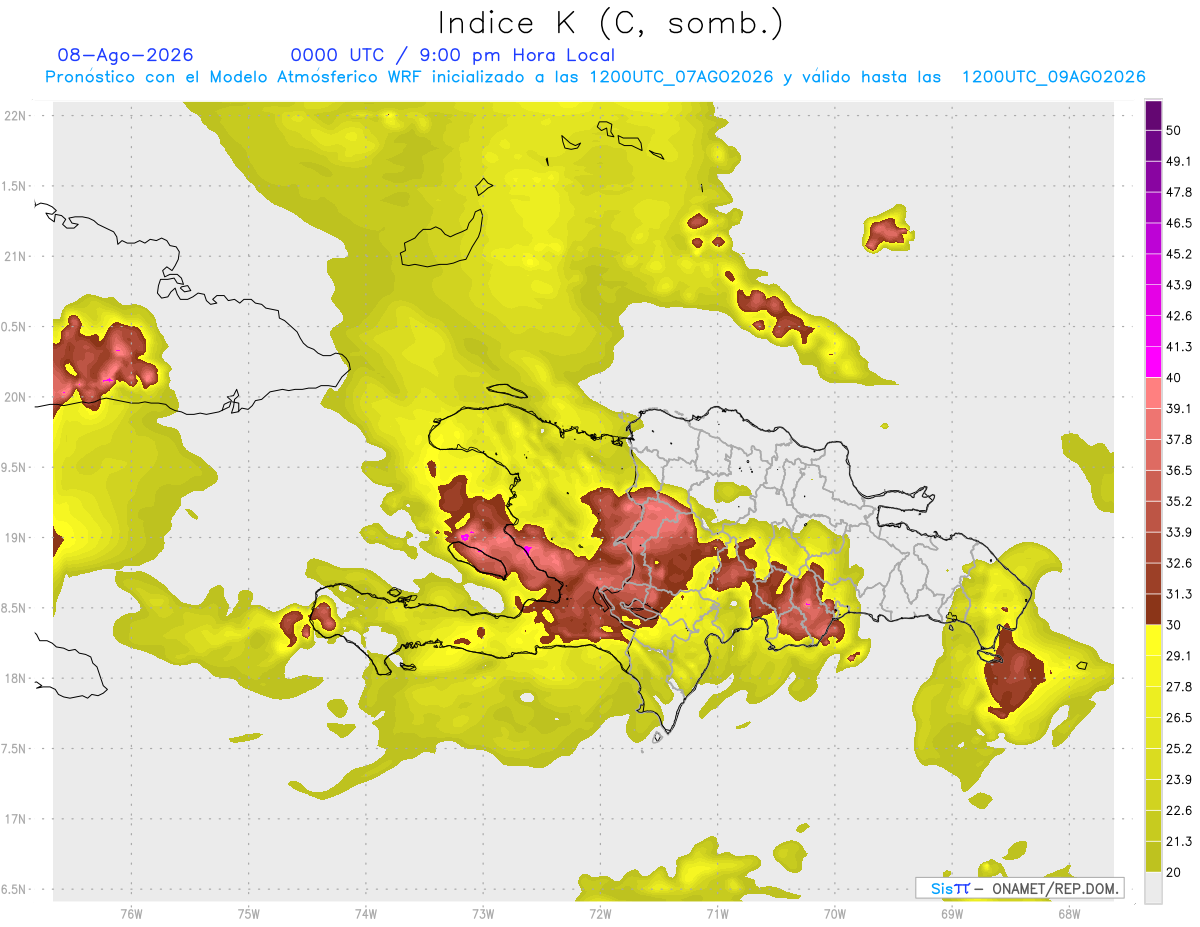Viewport: 1200px width, 927px height.
Task: Select the date label "08-Ago-2026"
Action: (x=126, y=55)
